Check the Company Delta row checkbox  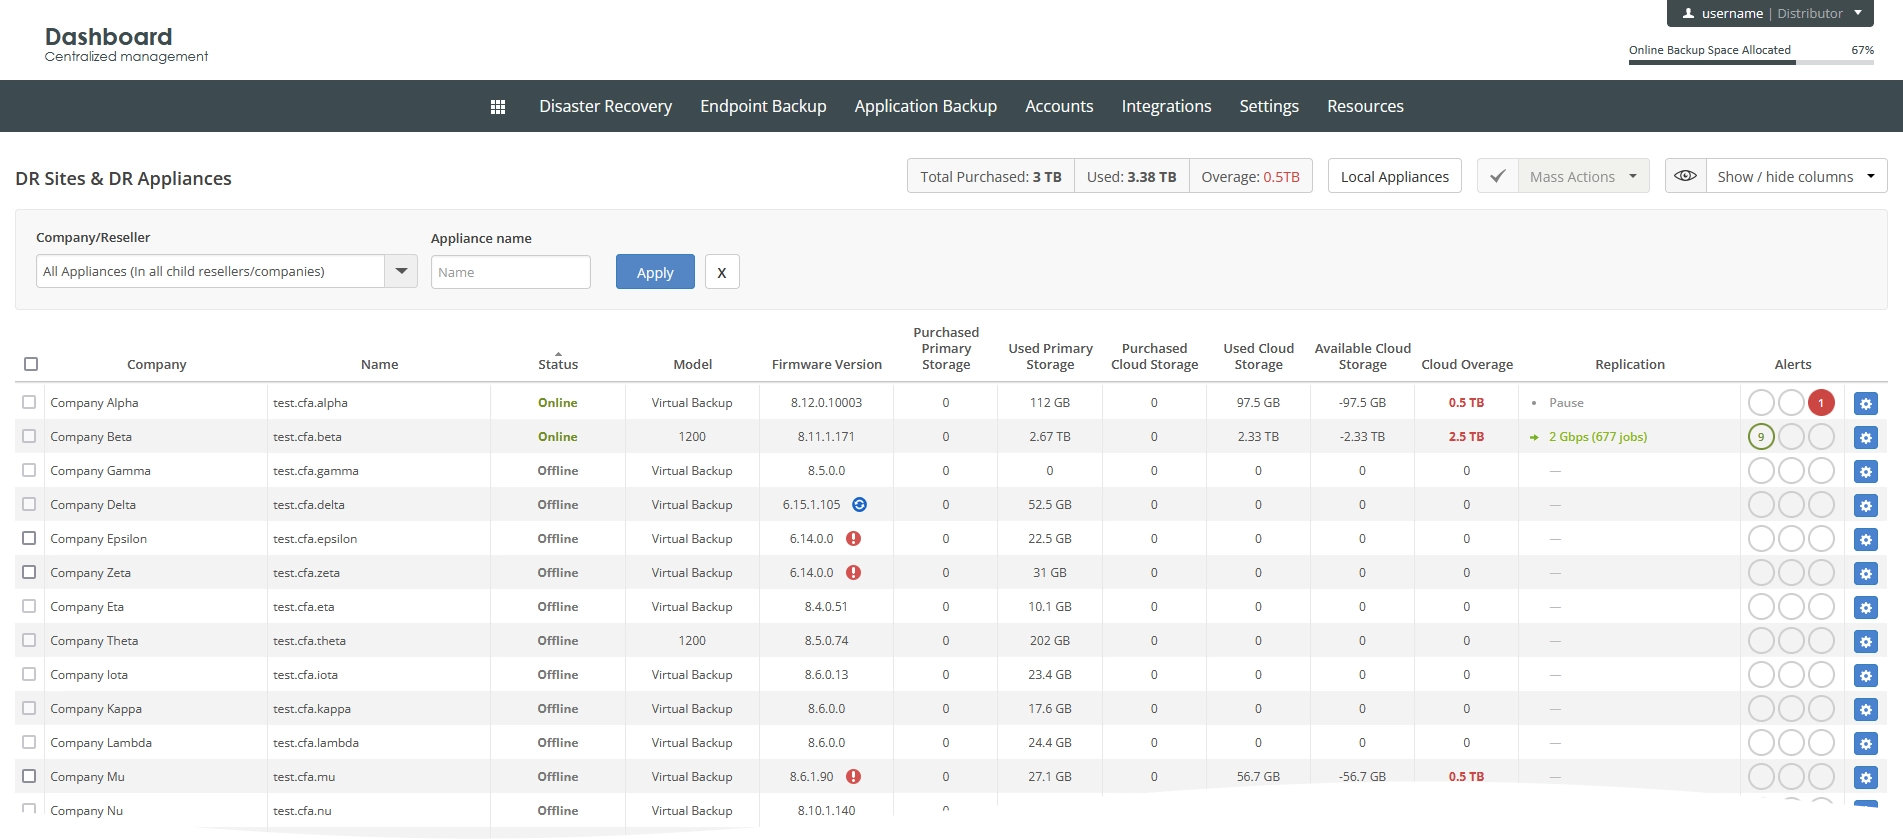(29, 504)
